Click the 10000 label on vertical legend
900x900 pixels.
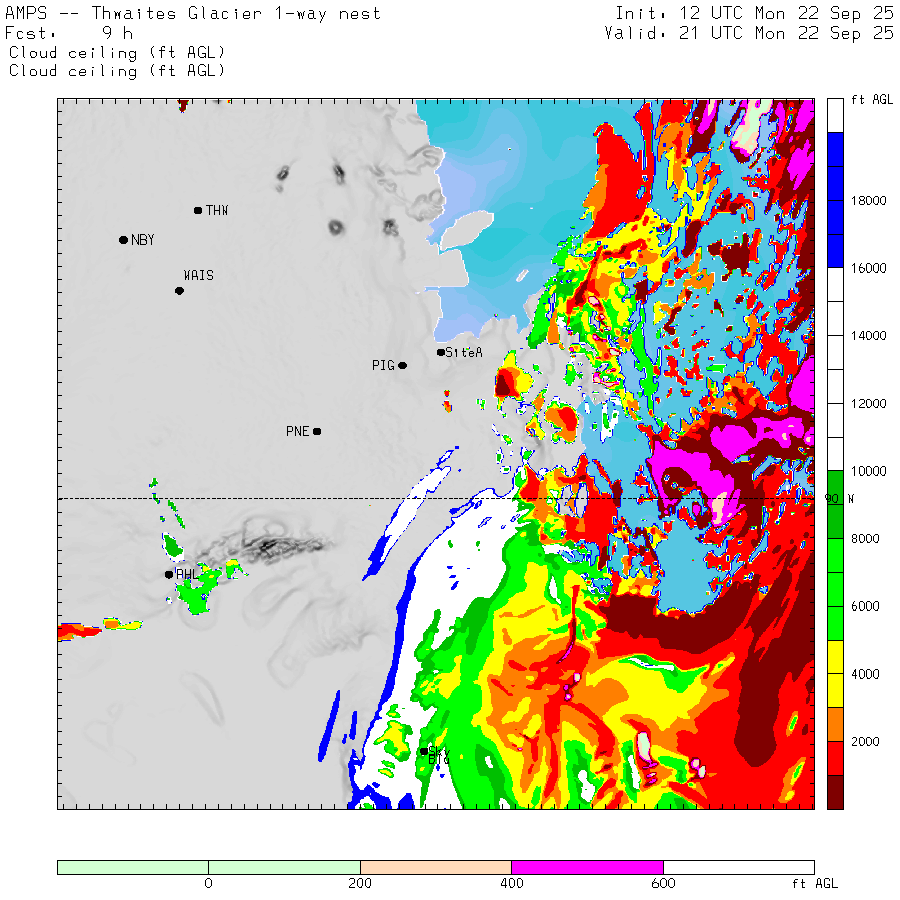pyautogui.click(x=866, y=471)
